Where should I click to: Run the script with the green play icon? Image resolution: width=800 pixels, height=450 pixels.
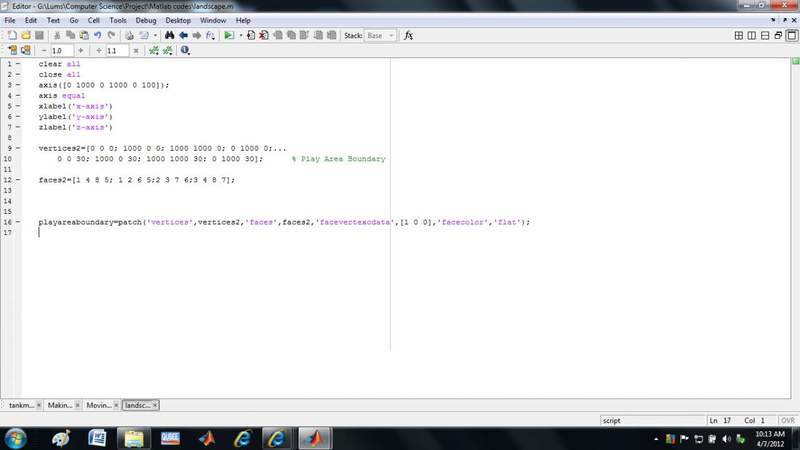click(229, 35)
